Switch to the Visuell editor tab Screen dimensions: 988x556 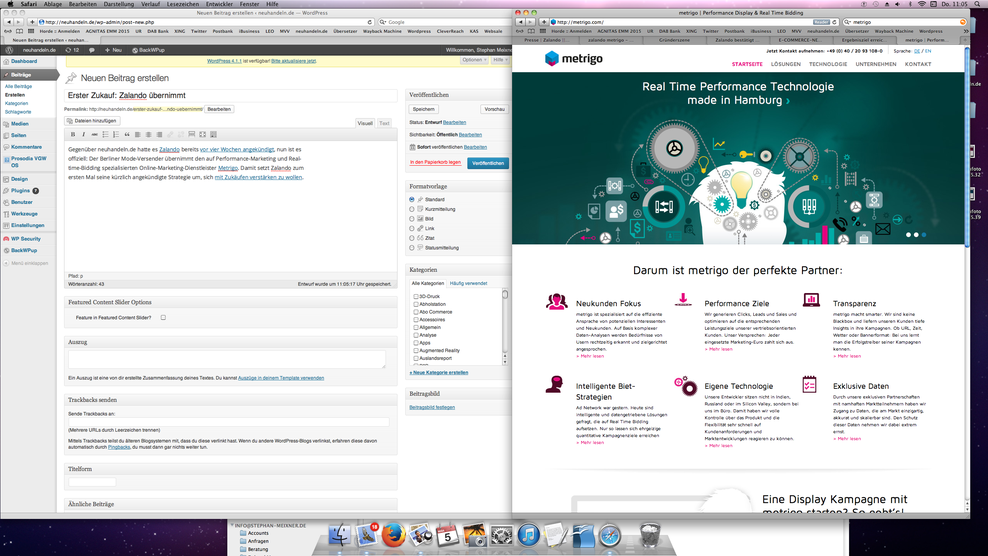click(365, 123)
